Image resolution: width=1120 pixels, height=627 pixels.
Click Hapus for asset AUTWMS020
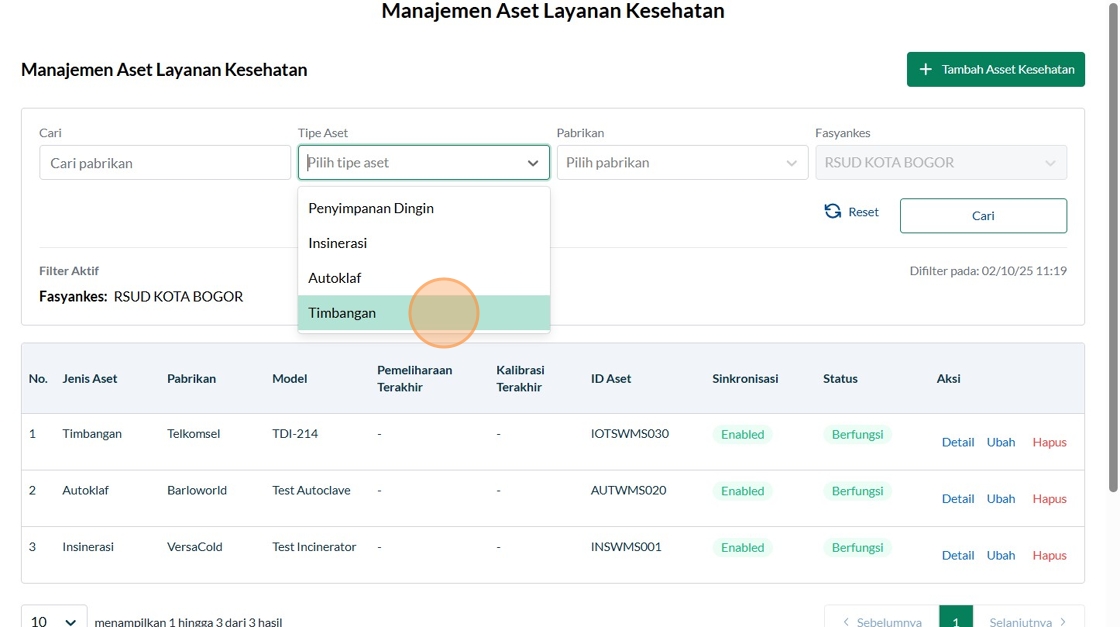pyautogui.click(x=1049, y=498)
